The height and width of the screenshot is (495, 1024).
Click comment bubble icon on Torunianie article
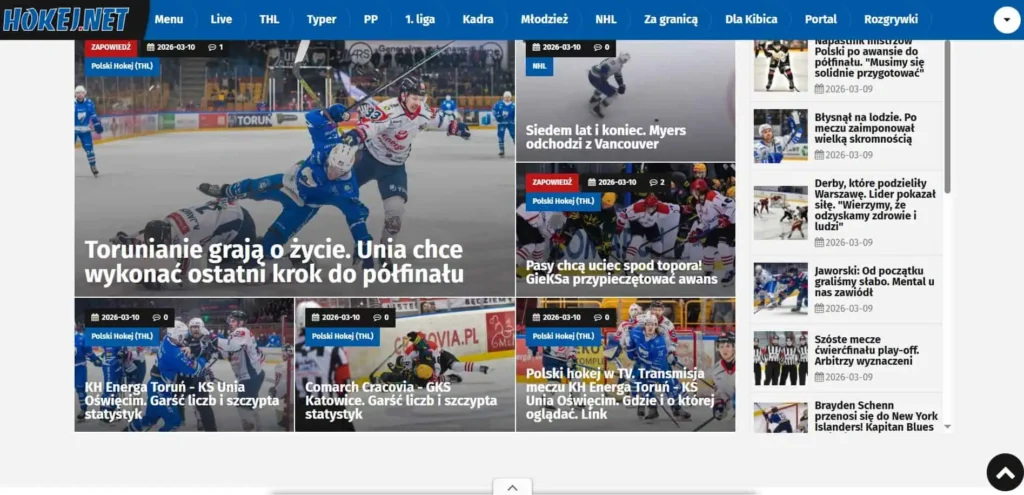point(212,47)
